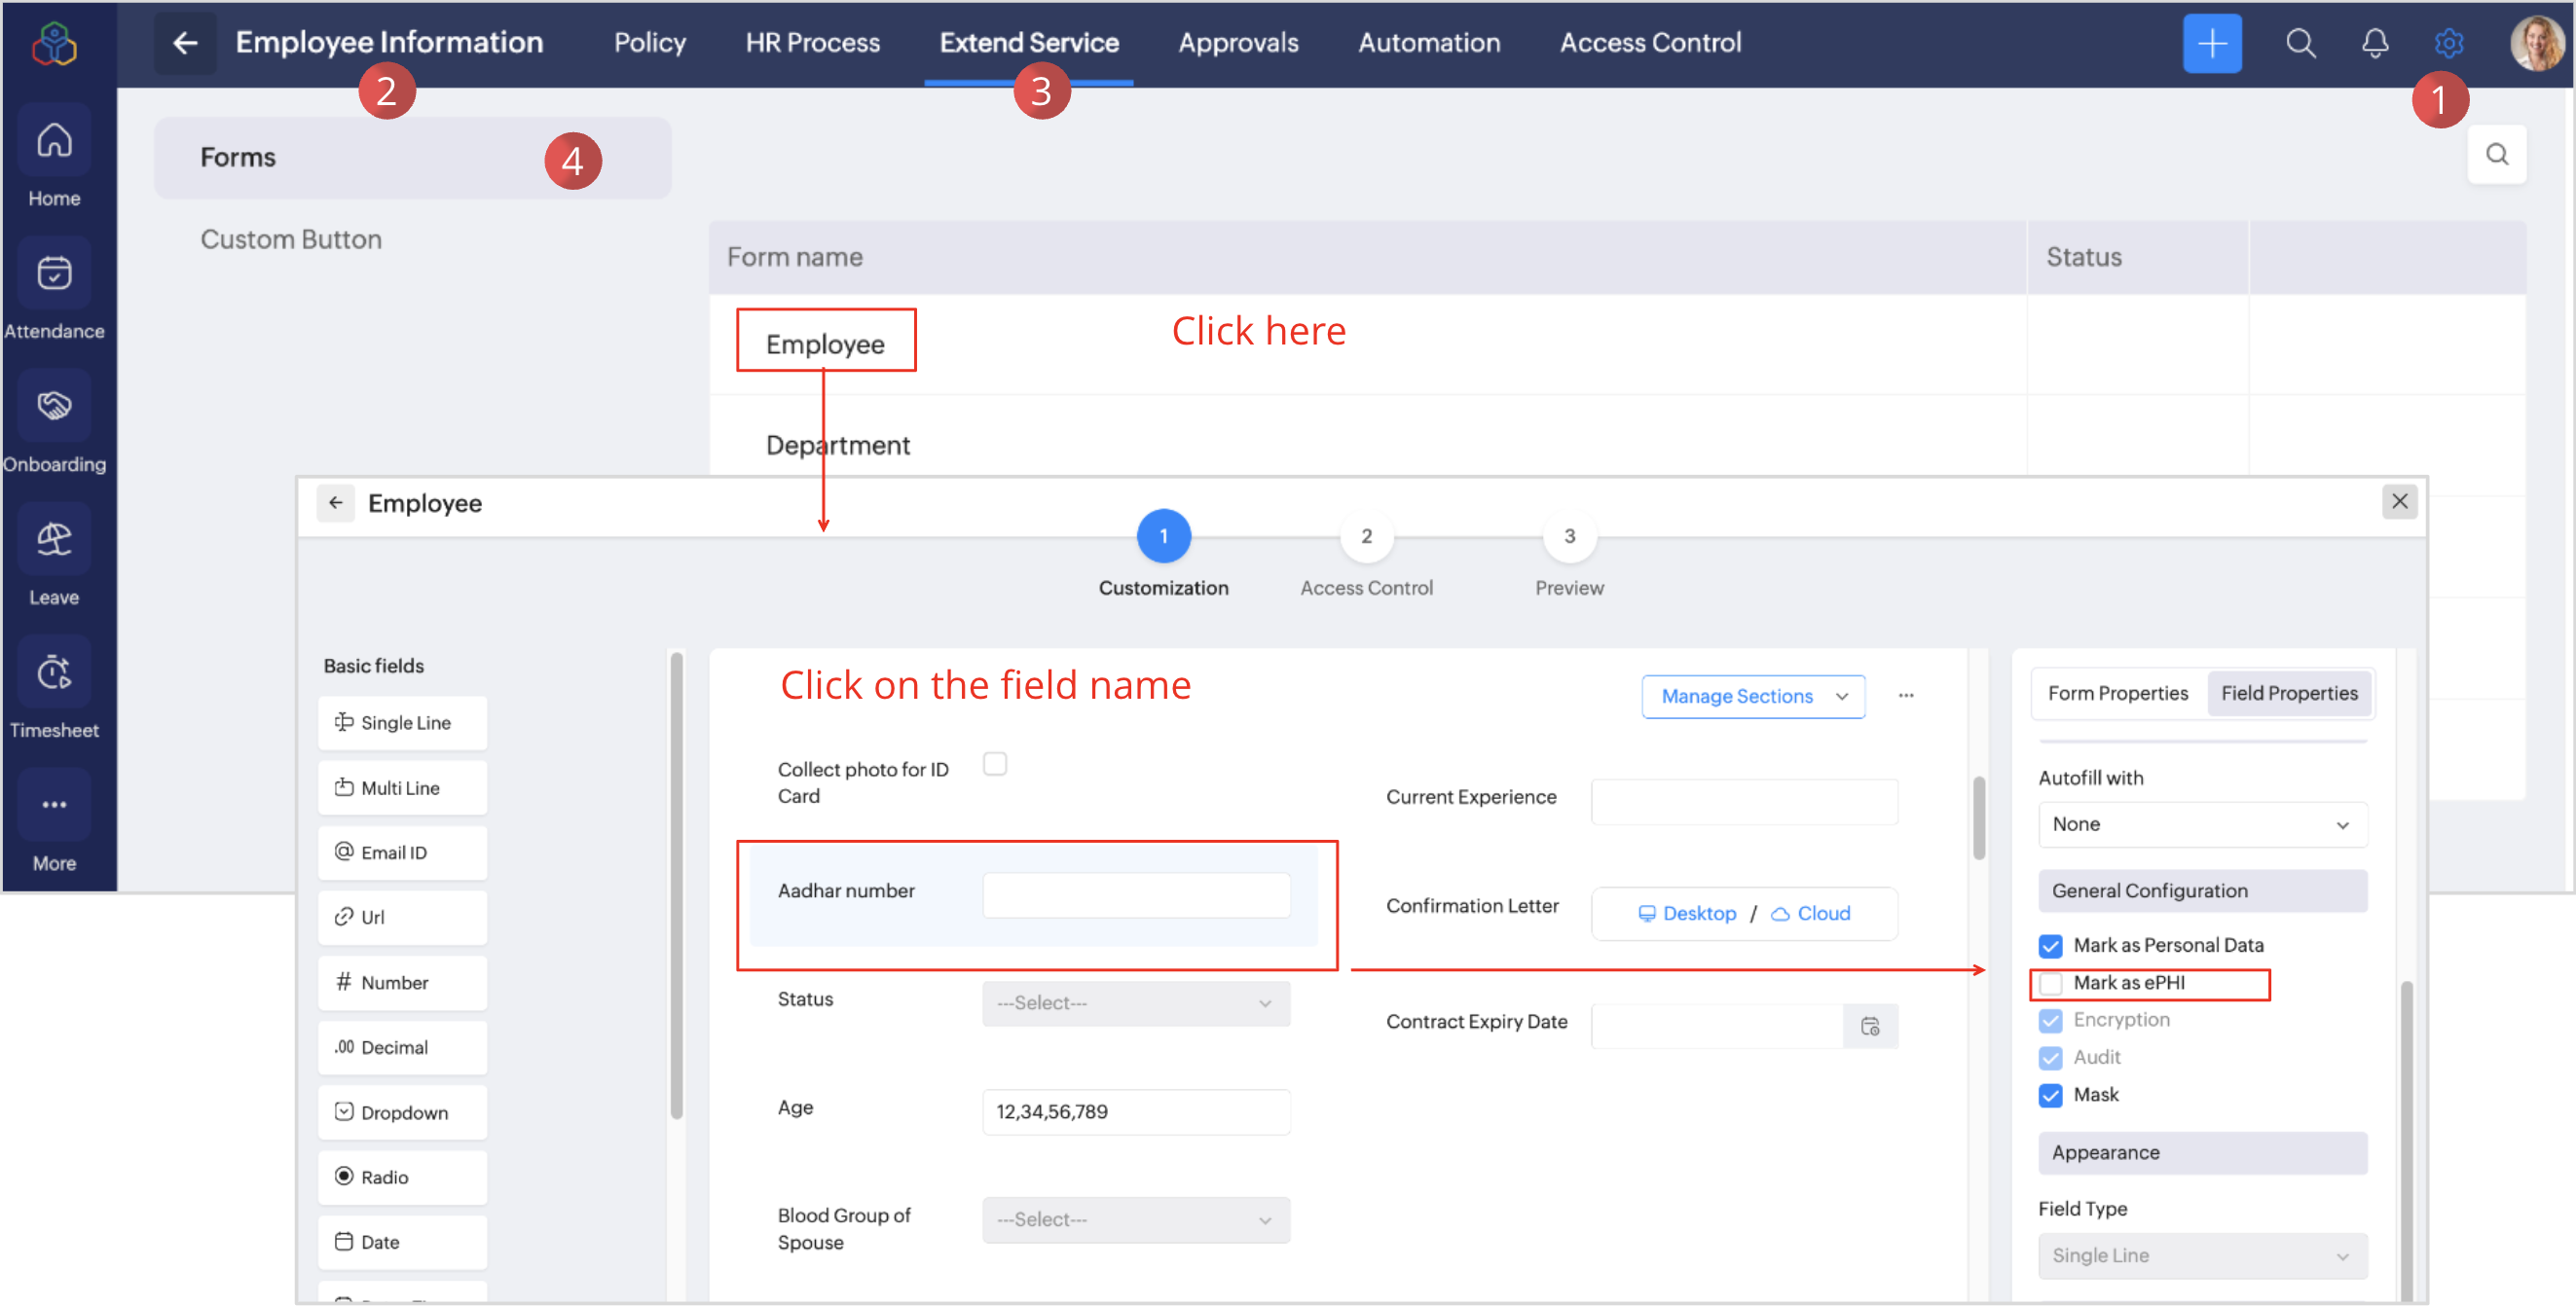Collapse the Appearance section

(x=2202, y=1153)
